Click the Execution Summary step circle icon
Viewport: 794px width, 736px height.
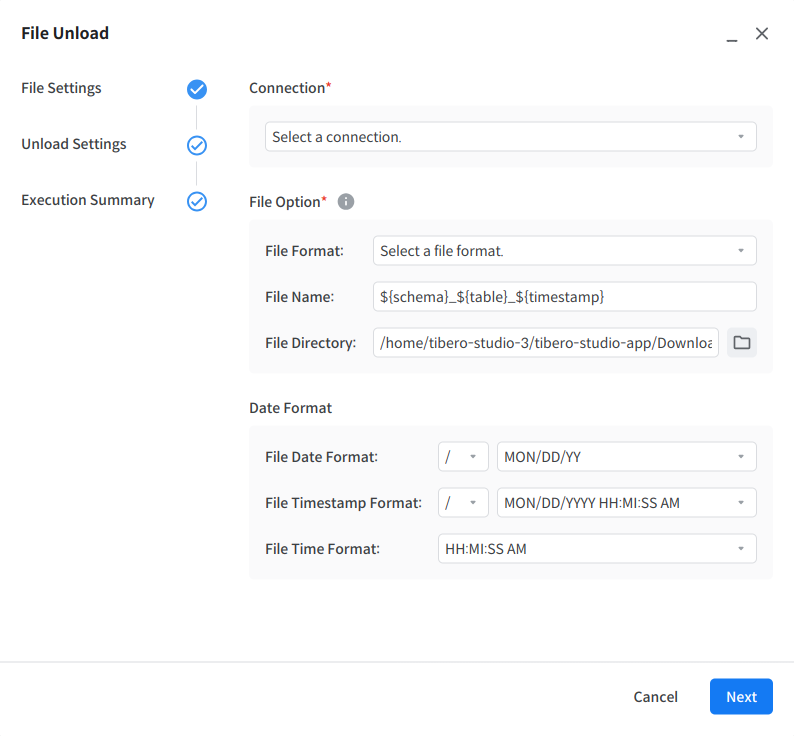(197, 202)
